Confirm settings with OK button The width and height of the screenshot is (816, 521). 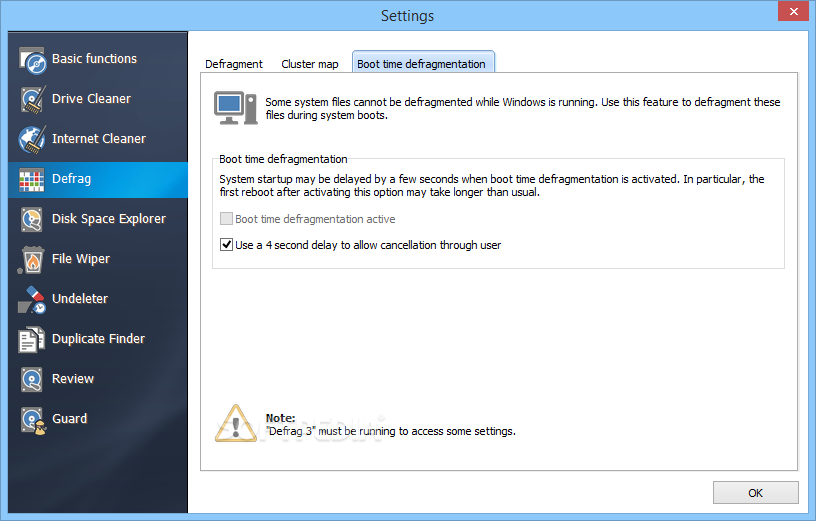coord(755,493)
